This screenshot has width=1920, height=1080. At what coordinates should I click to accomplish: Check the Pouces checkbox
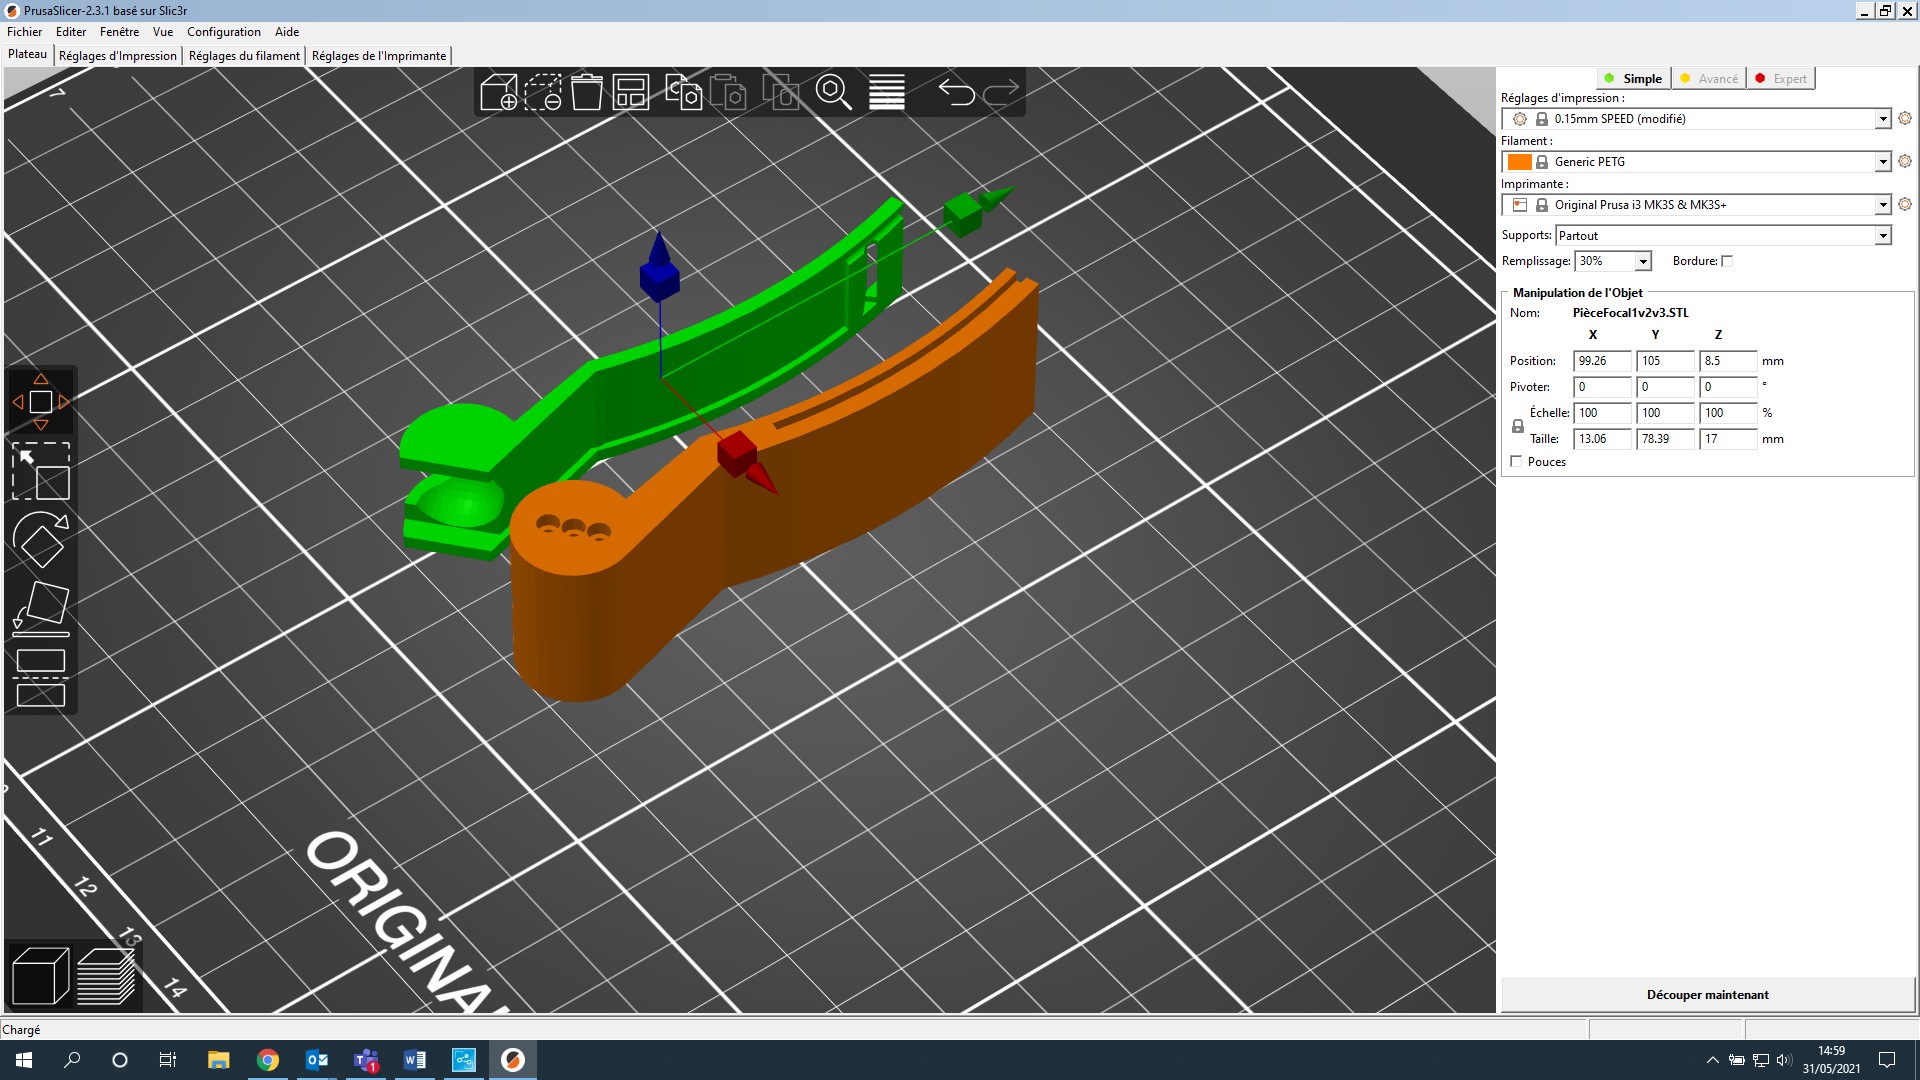point(1516,461)
